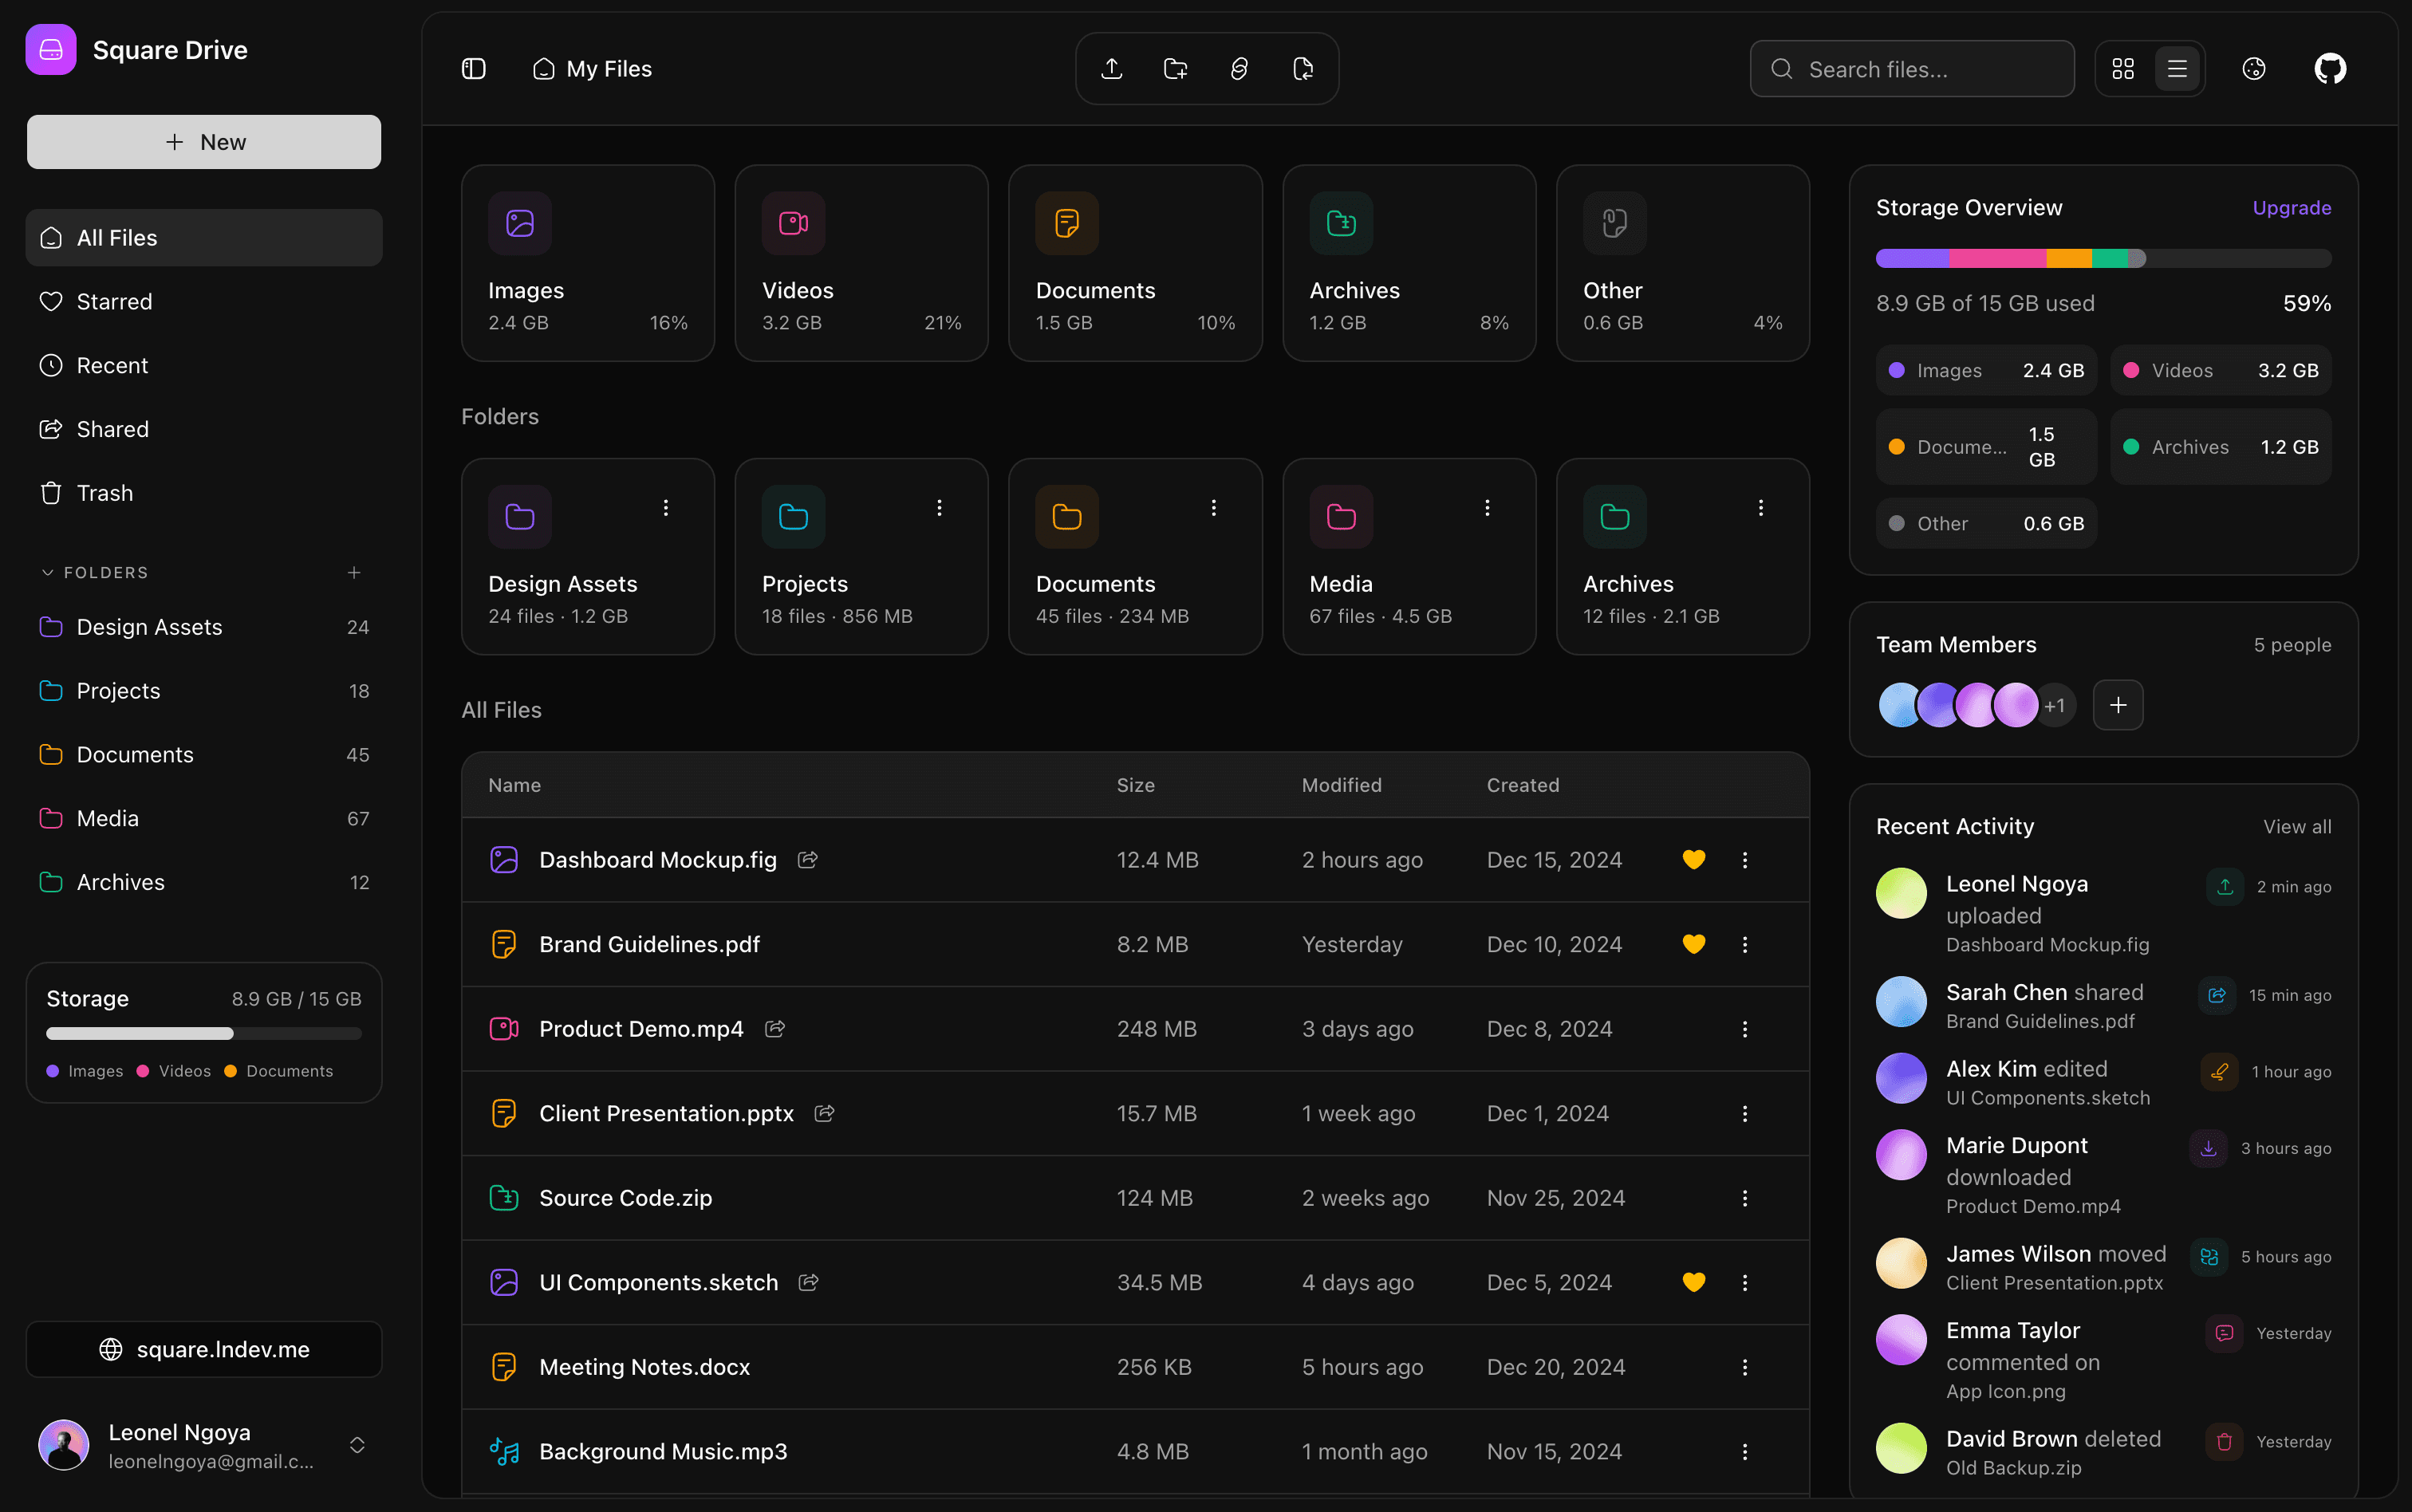Unfavorite Brand Guidelines.pdf by clicking its heart
2412x1512 pixels.
(x=1693, y=943)
